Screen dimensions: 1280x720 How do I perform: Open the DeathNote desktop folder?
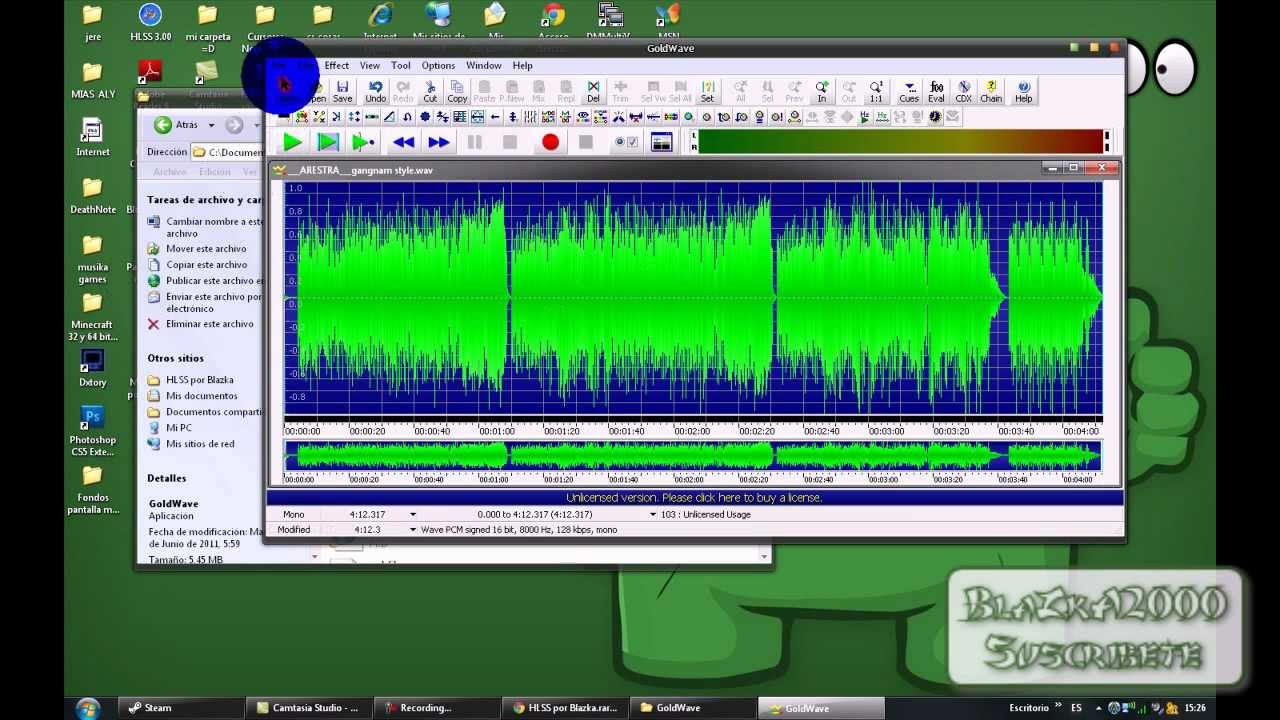[x=92, y=194]
